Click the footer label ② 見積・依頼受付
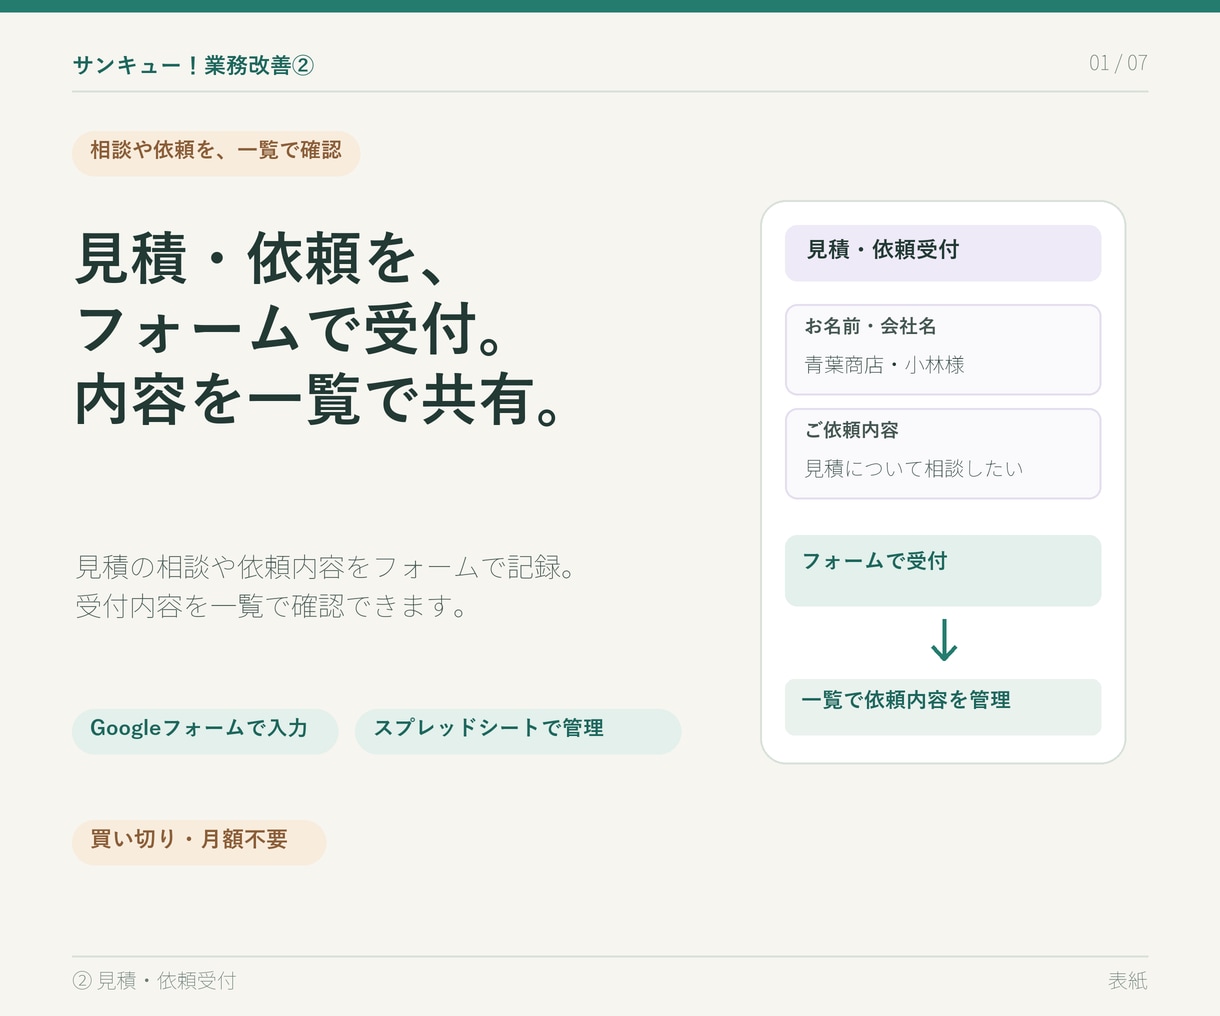This screenshot has width=1220, height=1016. point(154,981)
